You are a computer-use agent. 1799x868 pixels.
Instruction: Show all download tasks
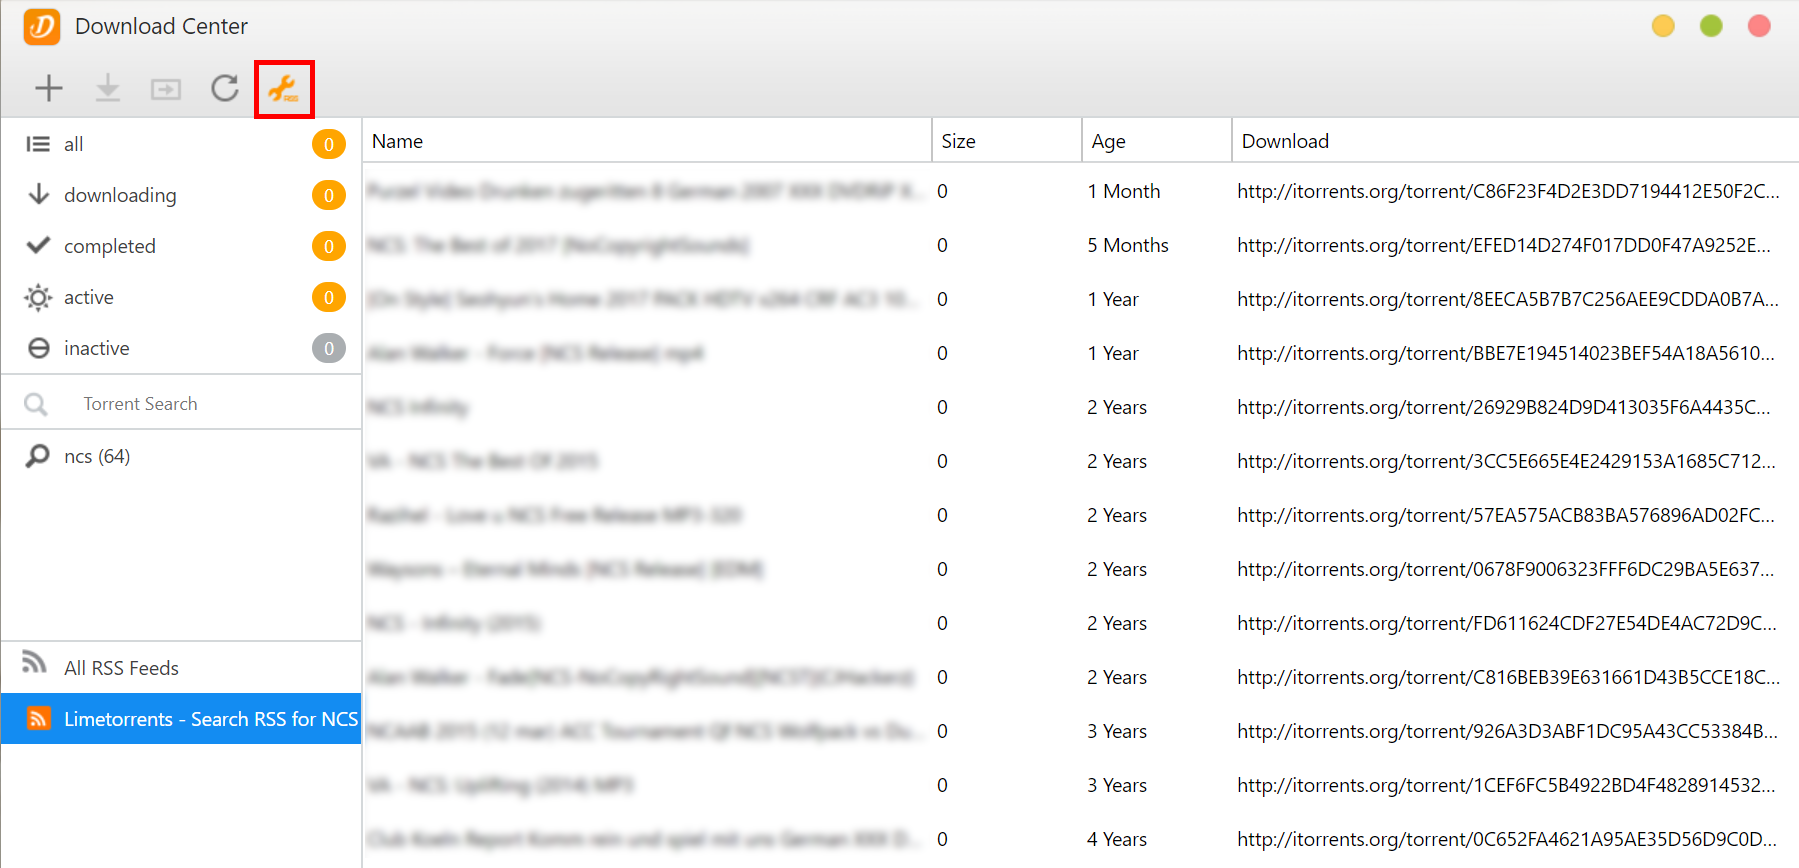click(74, 144)
